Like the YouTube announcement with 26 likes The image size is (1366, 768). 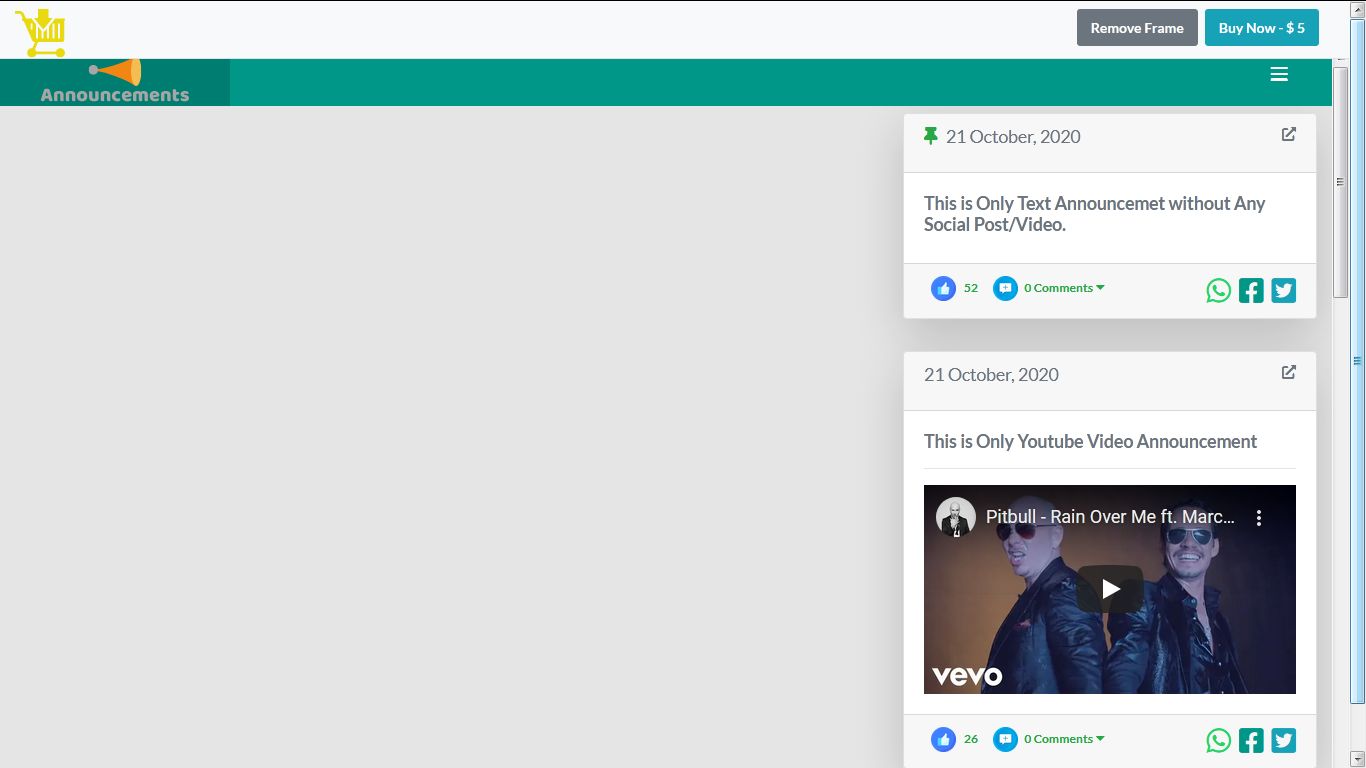[943, 739]
